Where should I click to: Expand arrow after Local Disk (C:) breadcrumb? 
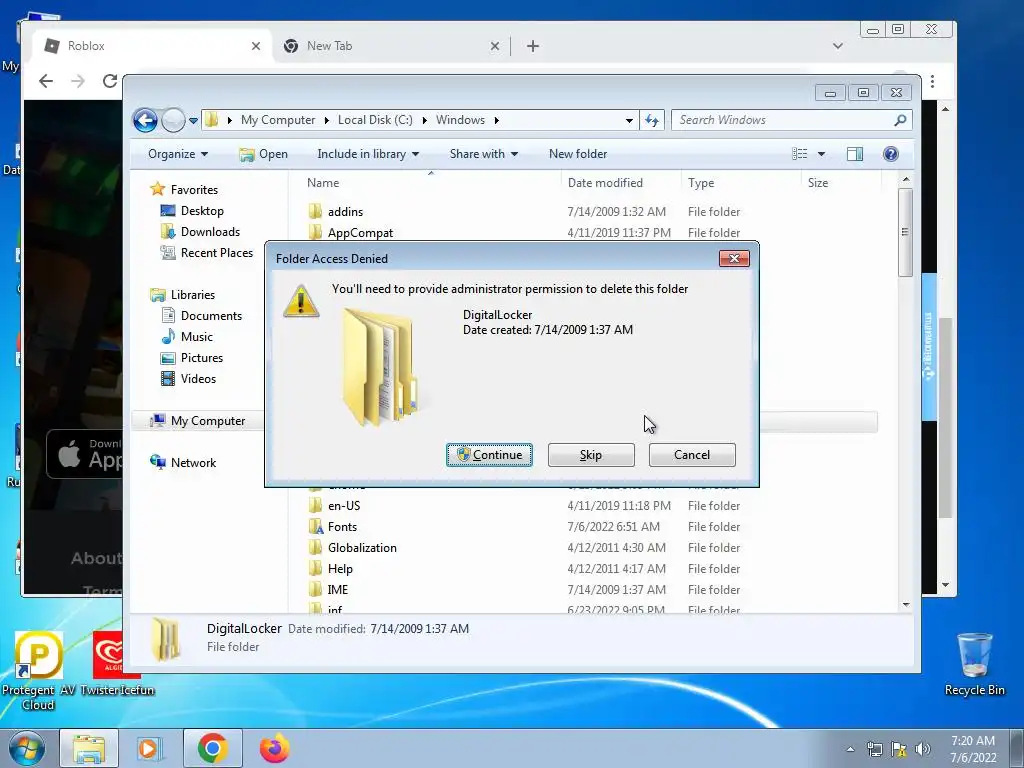(424, 120)
